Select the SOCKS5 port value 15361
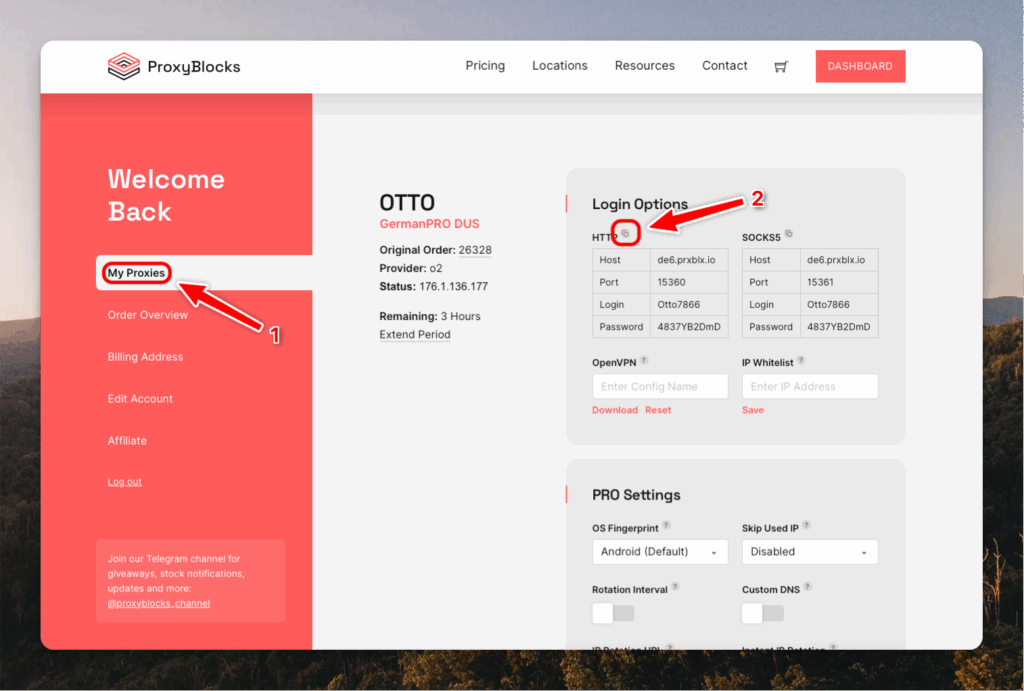The height and width of the screenshot is (691, 1024). 839,282
